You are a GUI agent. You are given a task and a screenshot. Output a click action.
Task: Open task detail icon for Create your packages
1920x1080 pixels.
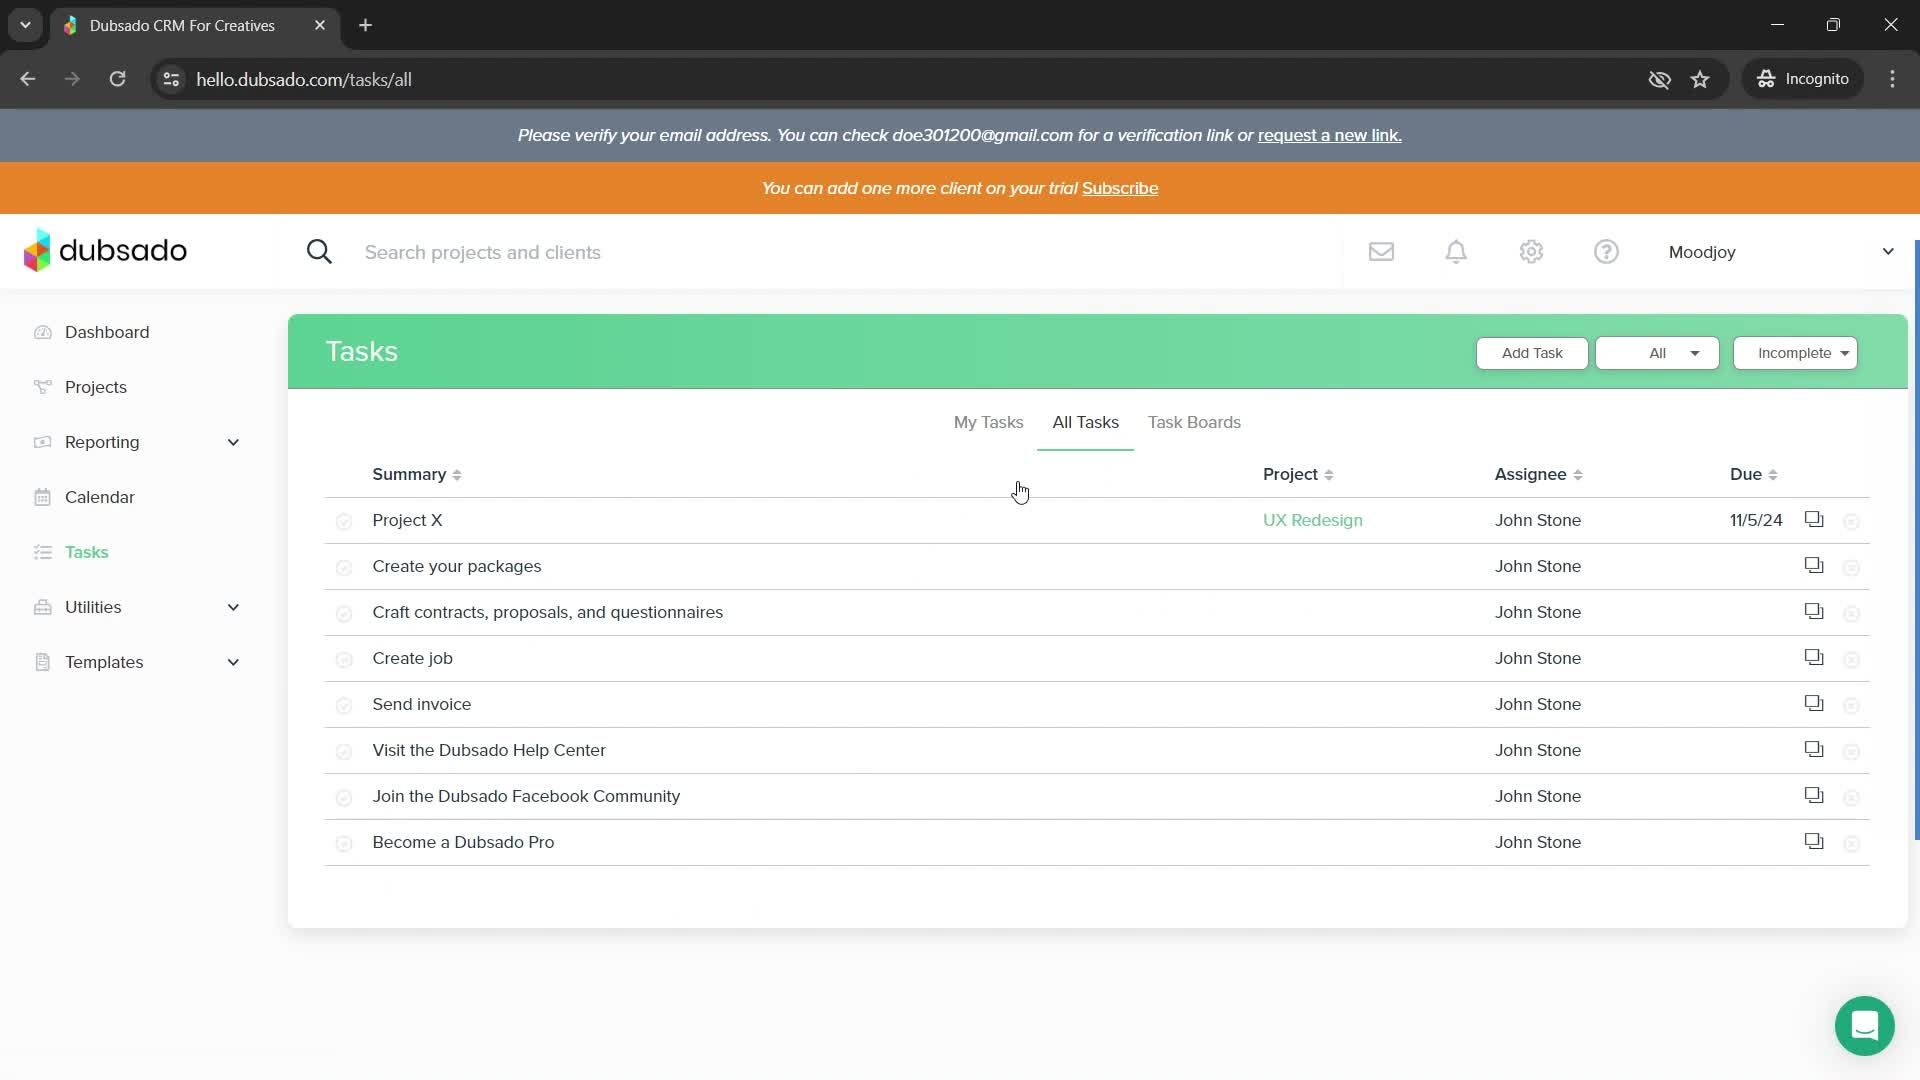(1814, 565)
